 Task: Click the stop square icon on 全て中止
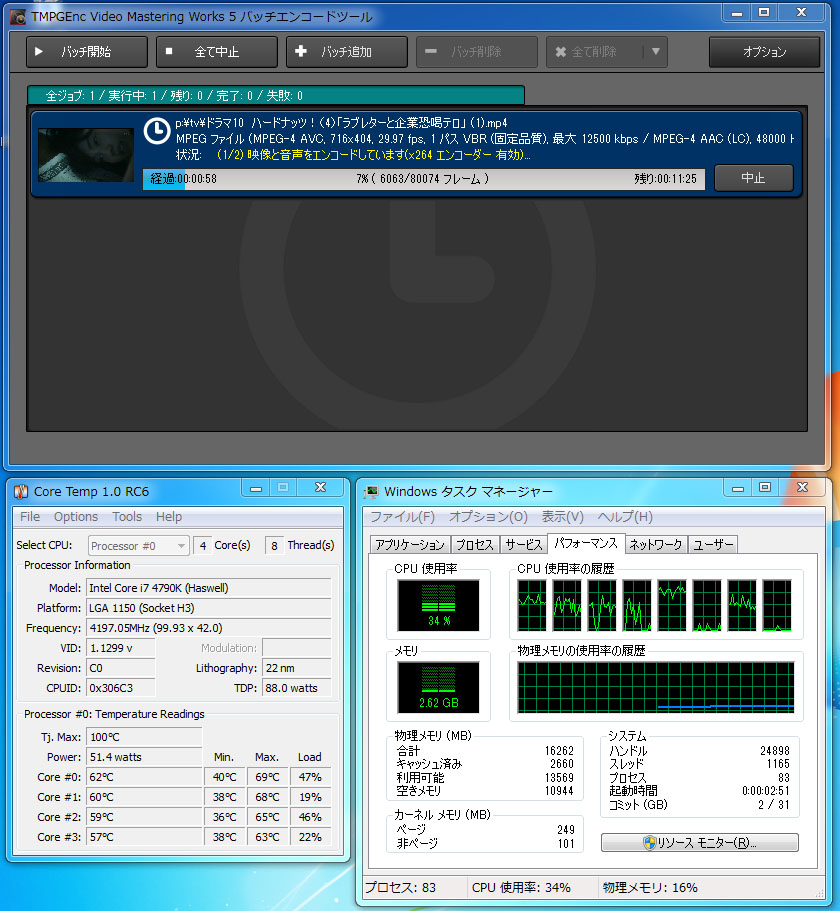point(169,51)
